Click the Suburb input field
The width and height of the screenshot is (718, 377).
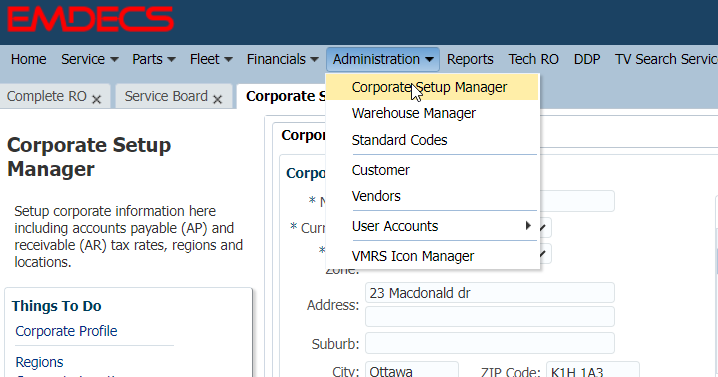point(490,344)
